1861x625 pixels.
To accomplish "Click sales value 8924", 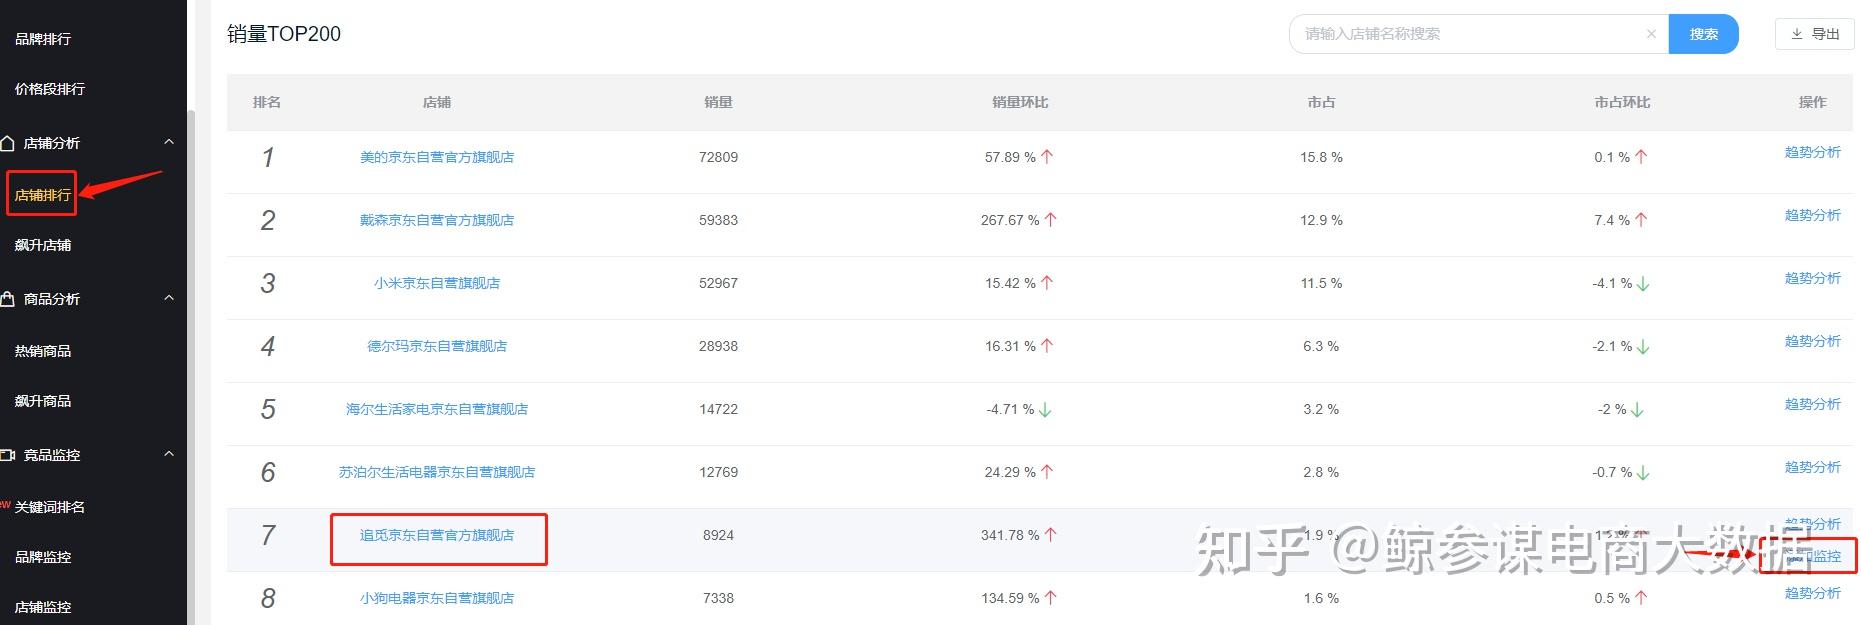I will coord(718,535).
